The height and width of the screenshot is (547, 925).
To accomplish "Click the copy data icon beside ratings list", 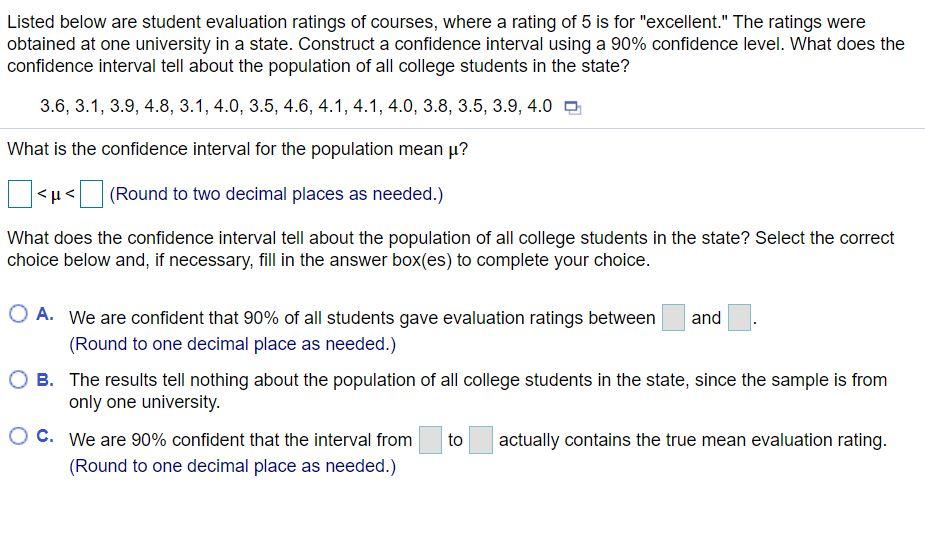I will [x=572, y=108].
